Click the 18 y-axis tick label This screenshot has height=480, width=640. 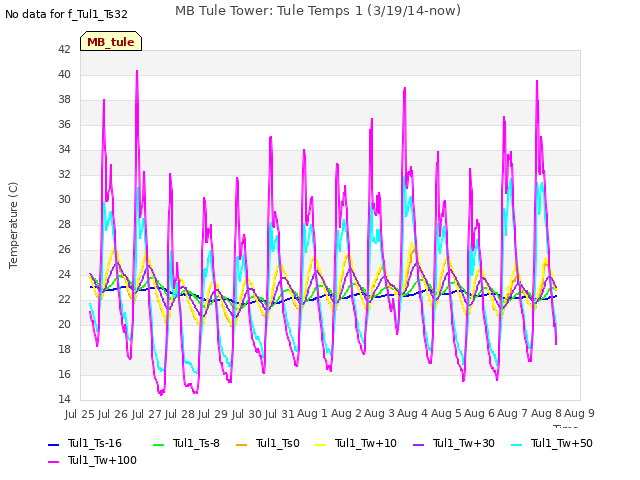click(x=64, y=349)
